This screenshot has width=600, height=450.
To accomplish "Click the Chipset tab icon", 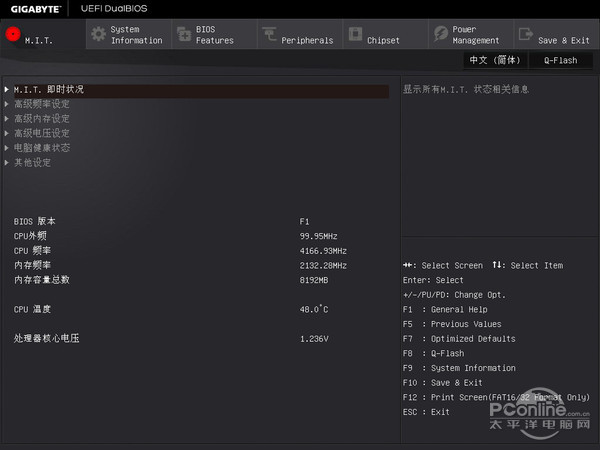I will pyautogui.click(x=355, y=35).
